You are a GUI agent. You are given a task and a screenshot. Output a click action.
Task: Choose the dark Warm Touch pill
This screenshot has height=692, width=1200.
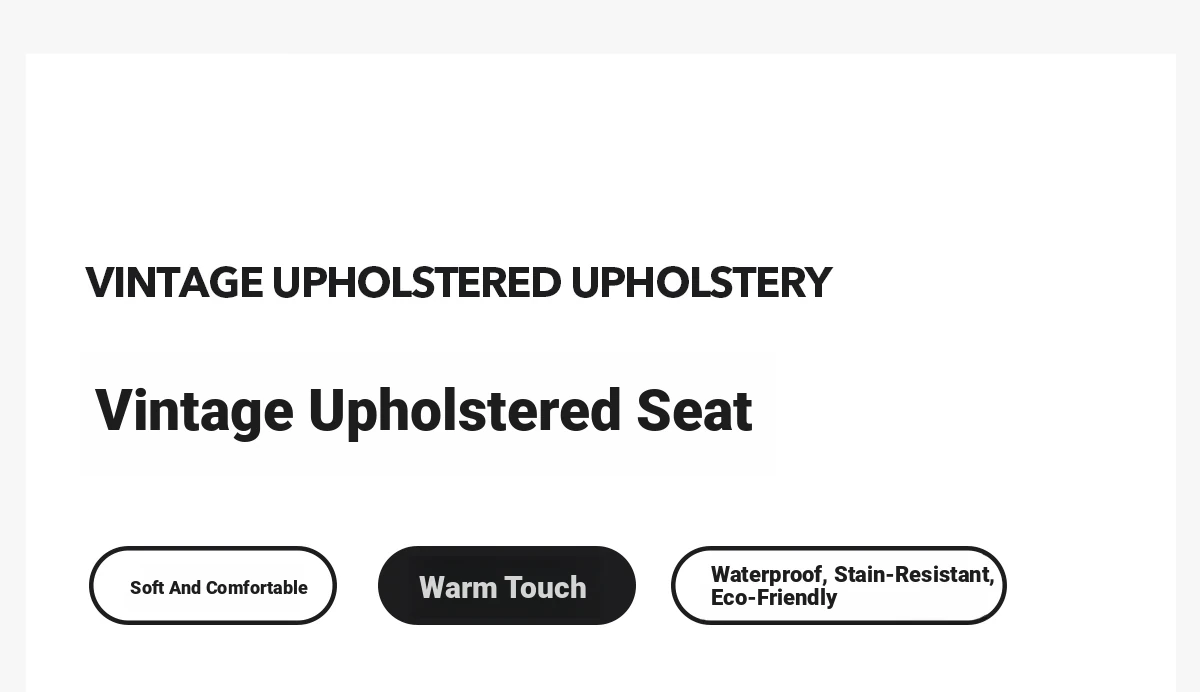507,586
